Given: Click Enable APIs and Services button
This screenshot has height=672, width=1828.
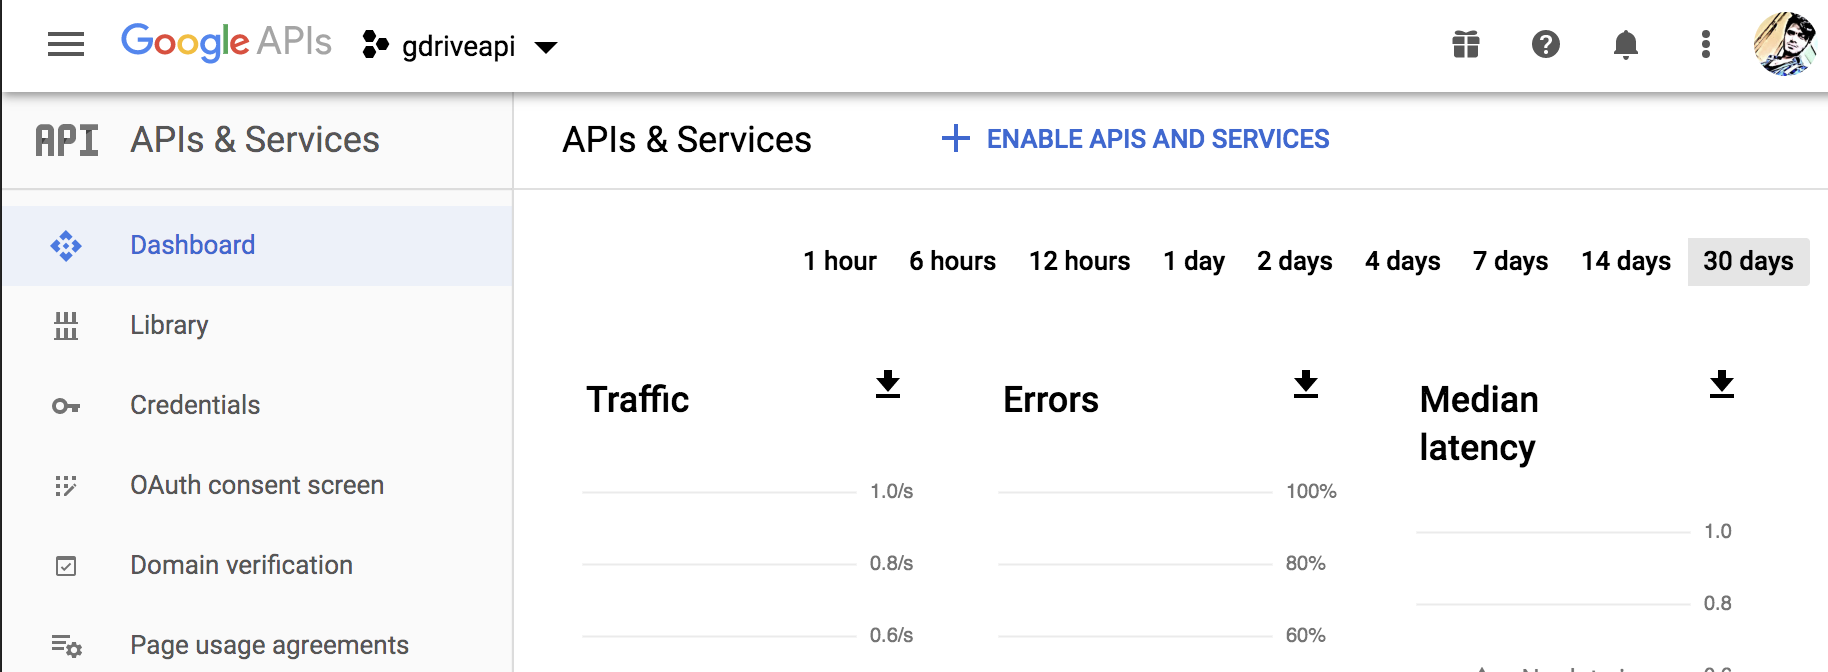Looking at the screenshot, I should click(1135, 139).
